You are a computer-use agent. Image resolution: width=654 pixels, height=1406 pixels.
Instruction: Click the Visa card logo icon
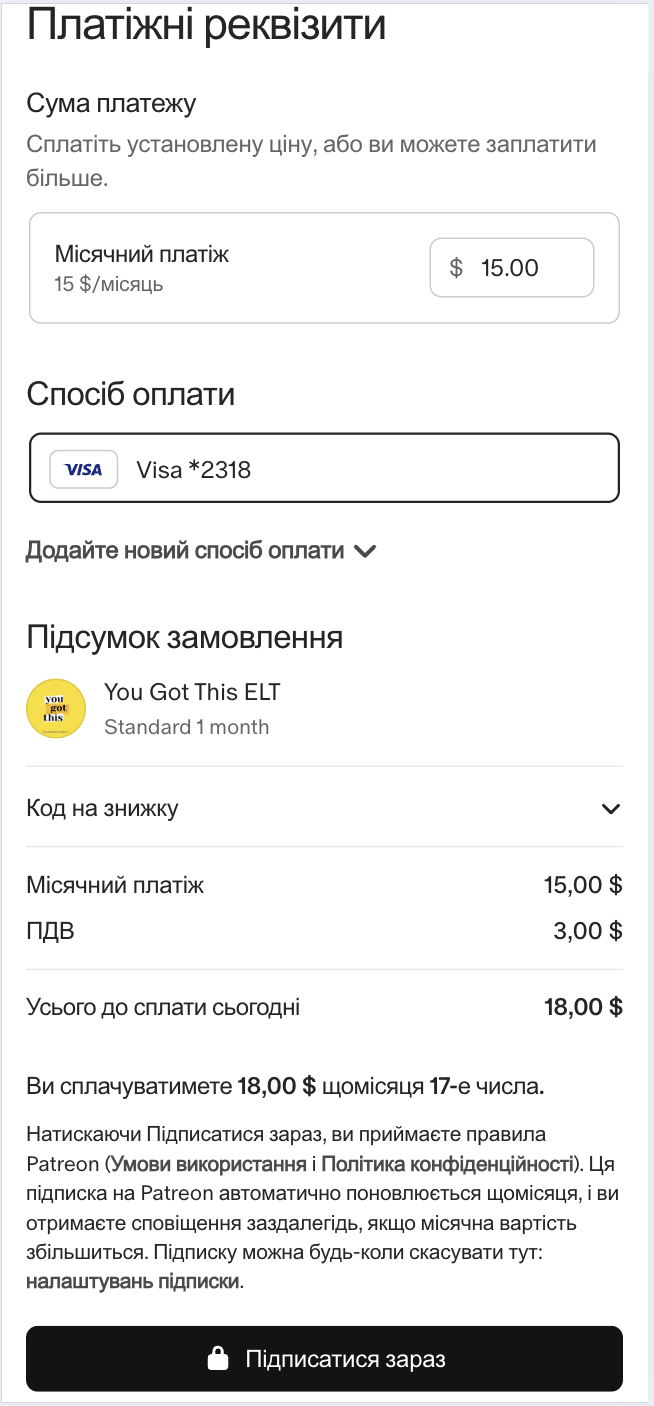coord(83,469)
